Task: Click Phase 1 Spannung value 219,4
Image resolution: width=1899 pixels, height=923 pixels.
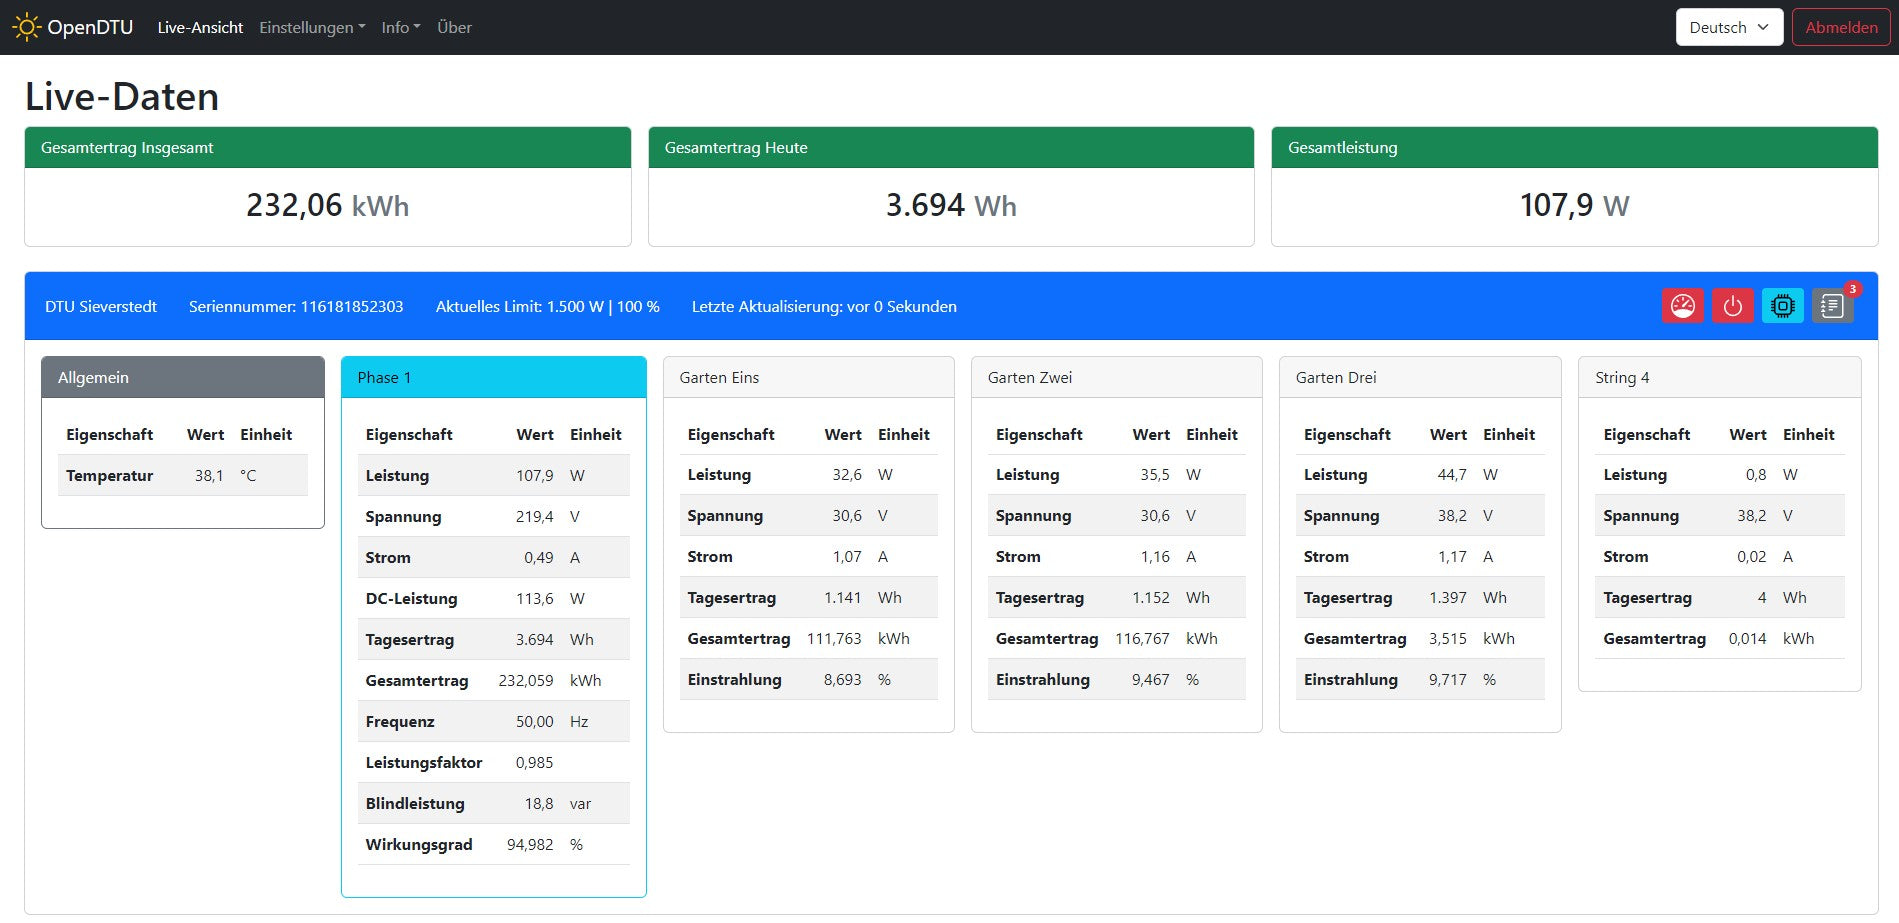Action: [534, 517]
